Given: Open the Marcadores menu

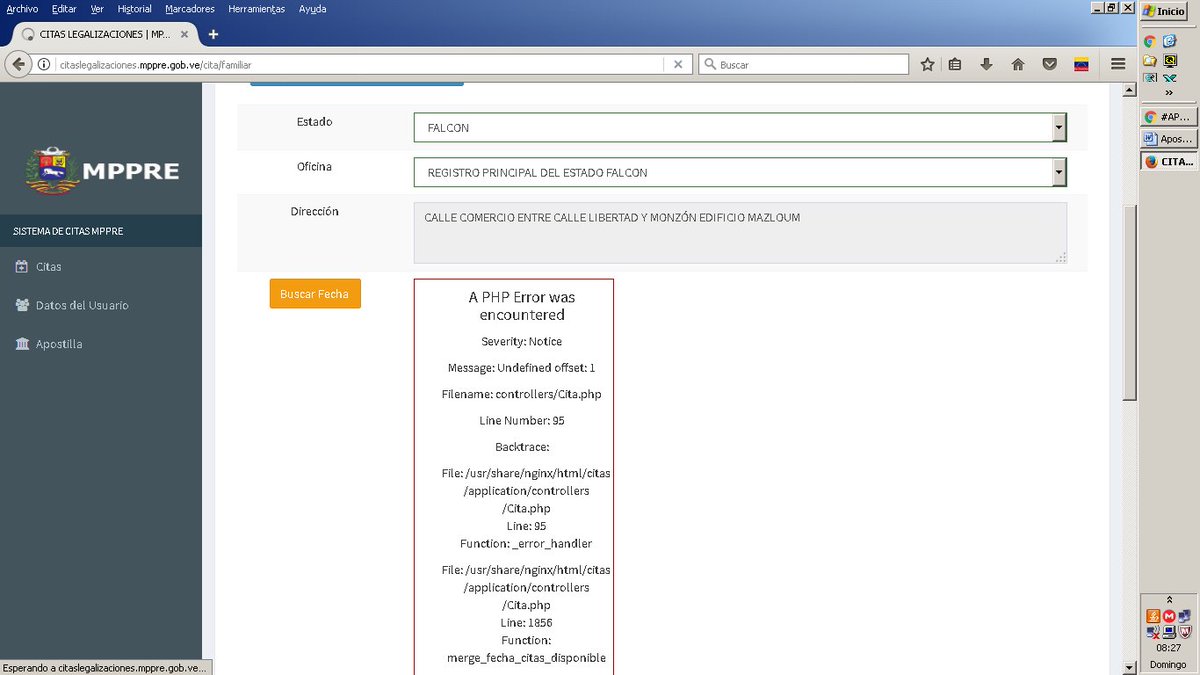Looking at the screenshot, I should (190, 8).
